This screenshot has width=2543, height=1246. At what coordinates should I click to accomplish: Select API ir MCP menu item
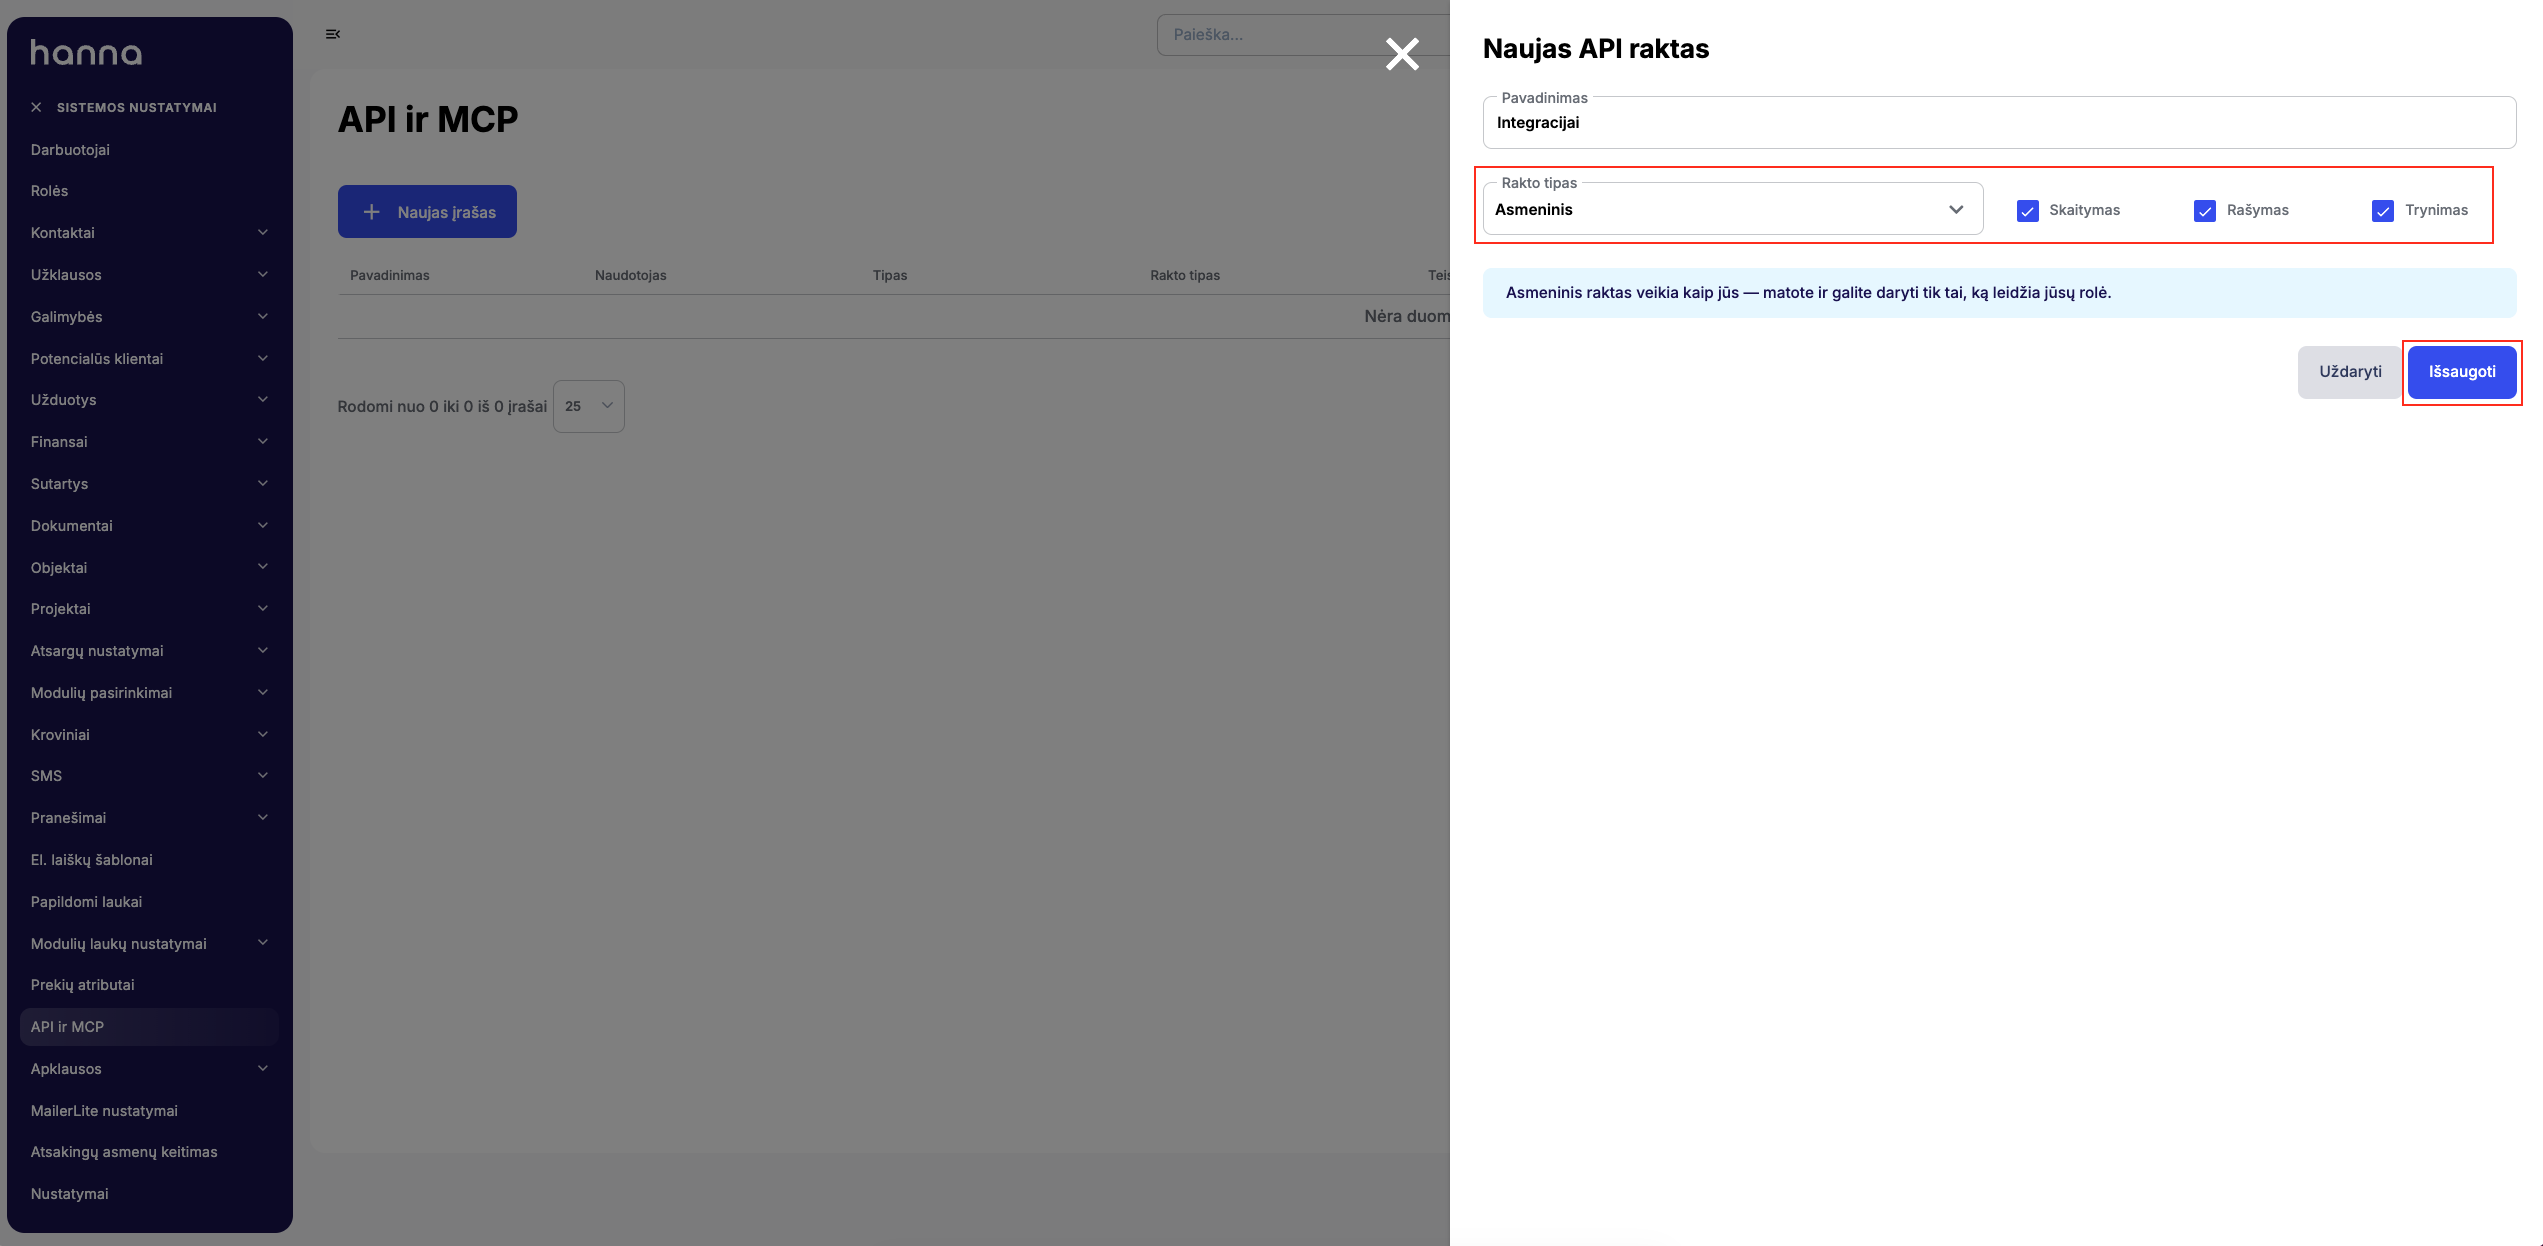coord(150,1027)
